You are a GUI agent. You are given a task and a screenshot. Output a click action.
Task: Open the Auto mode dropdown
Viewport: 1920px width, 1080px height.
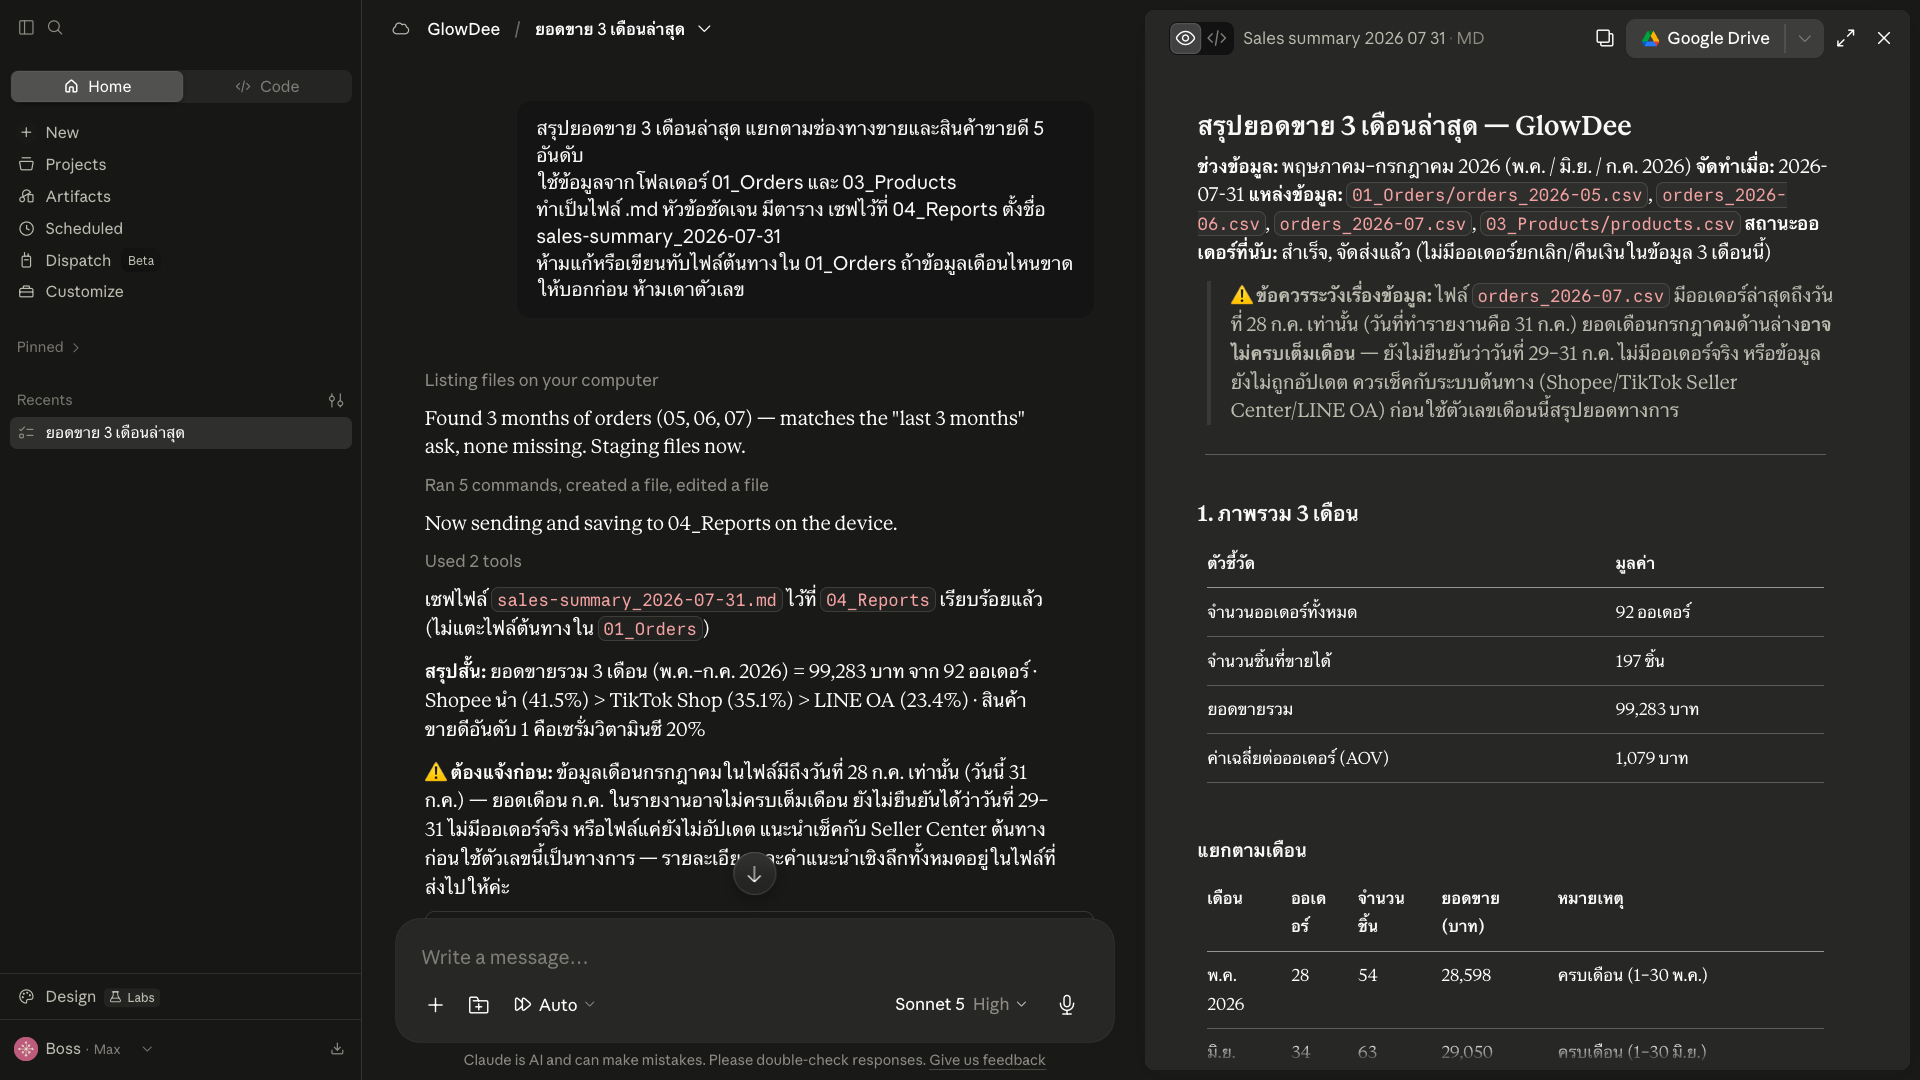(554, 1005)
